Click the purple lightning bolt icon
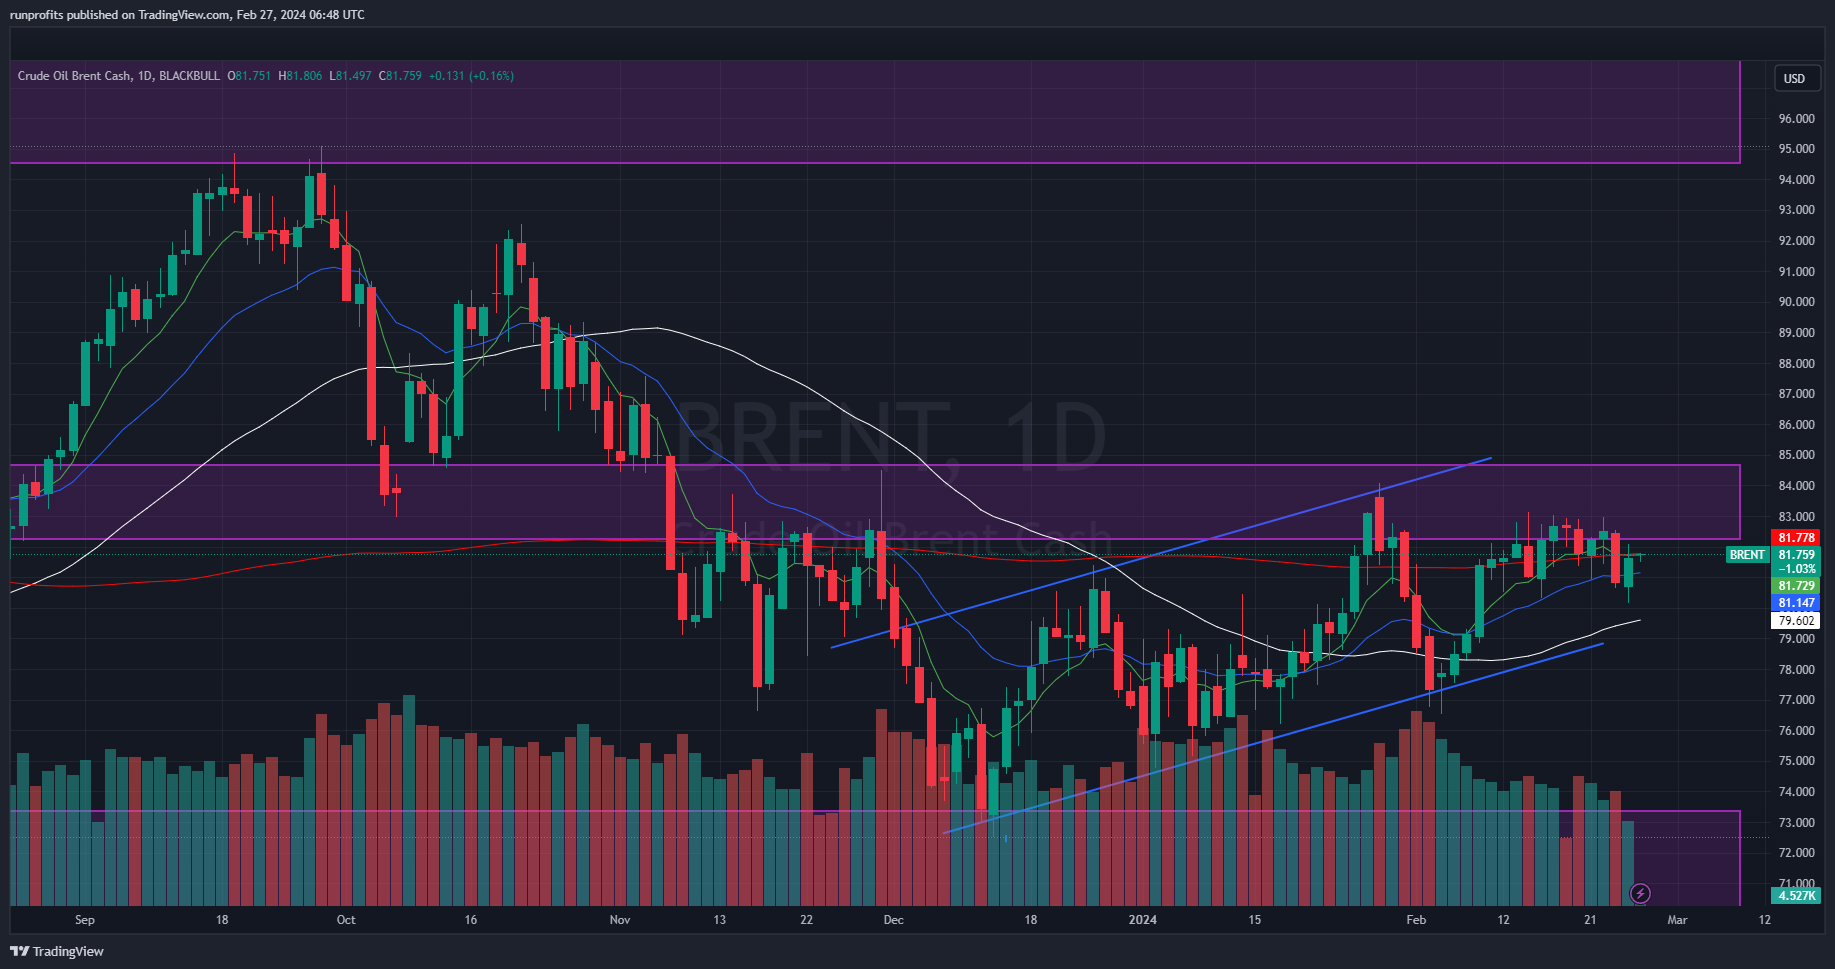The height and width of the screenshot is (969, 1835). 1640,893
